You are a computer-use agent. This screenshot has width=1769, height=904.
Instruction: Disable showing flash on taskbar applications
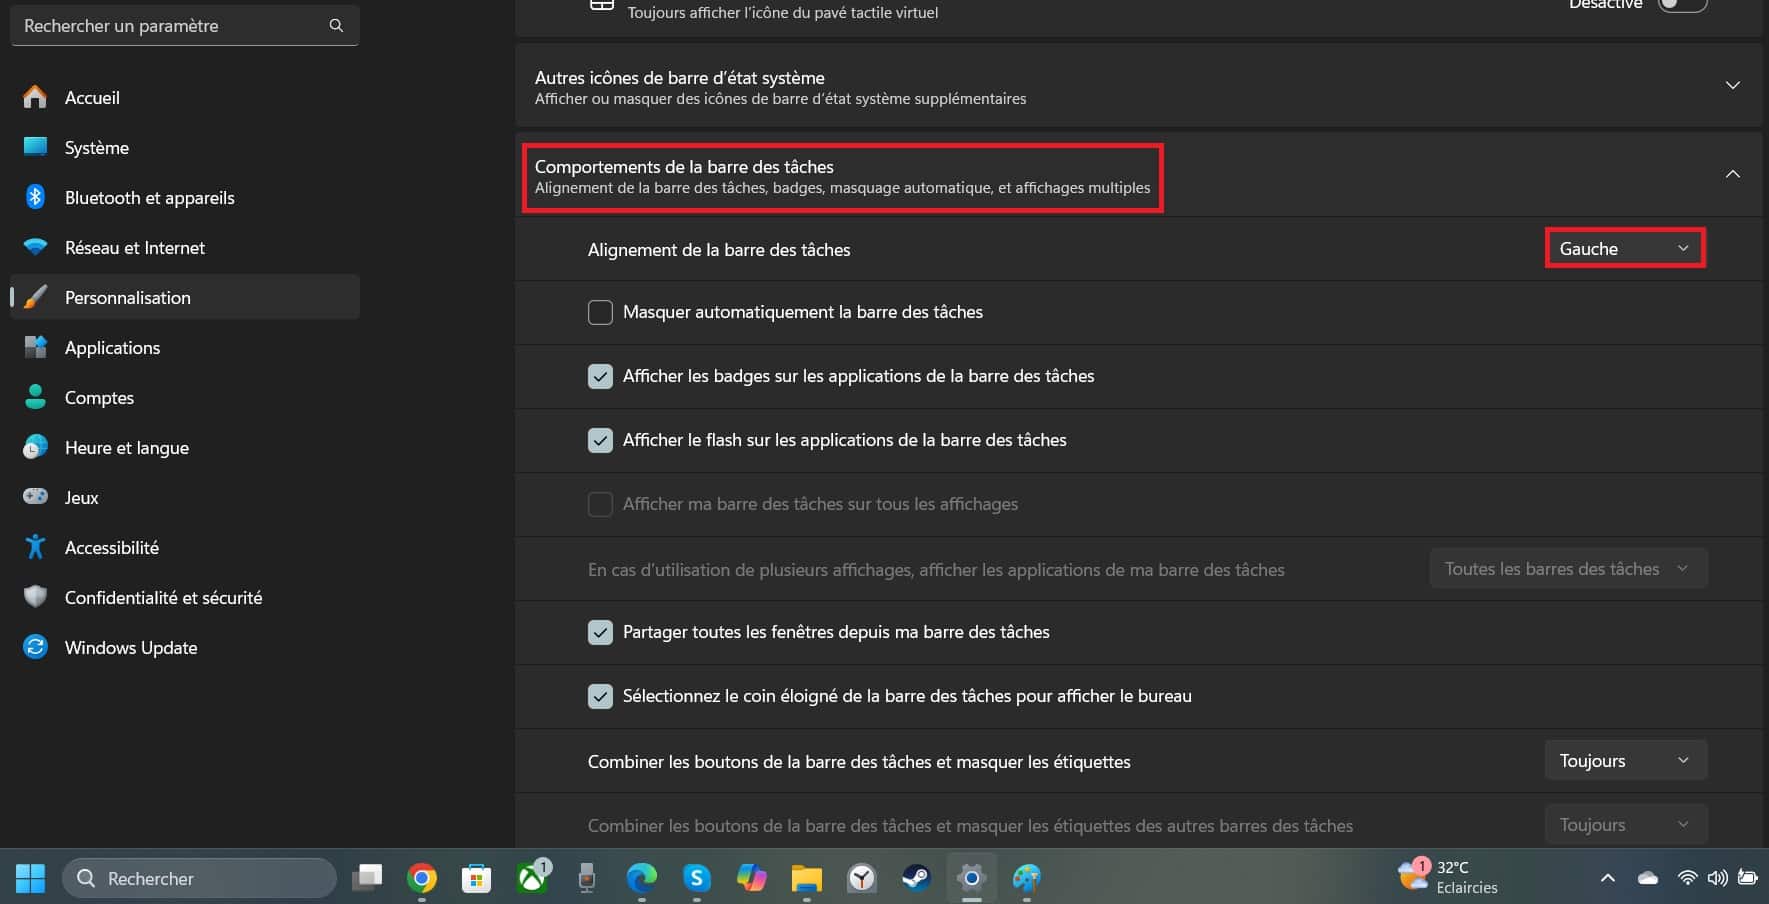pos(600,440)
